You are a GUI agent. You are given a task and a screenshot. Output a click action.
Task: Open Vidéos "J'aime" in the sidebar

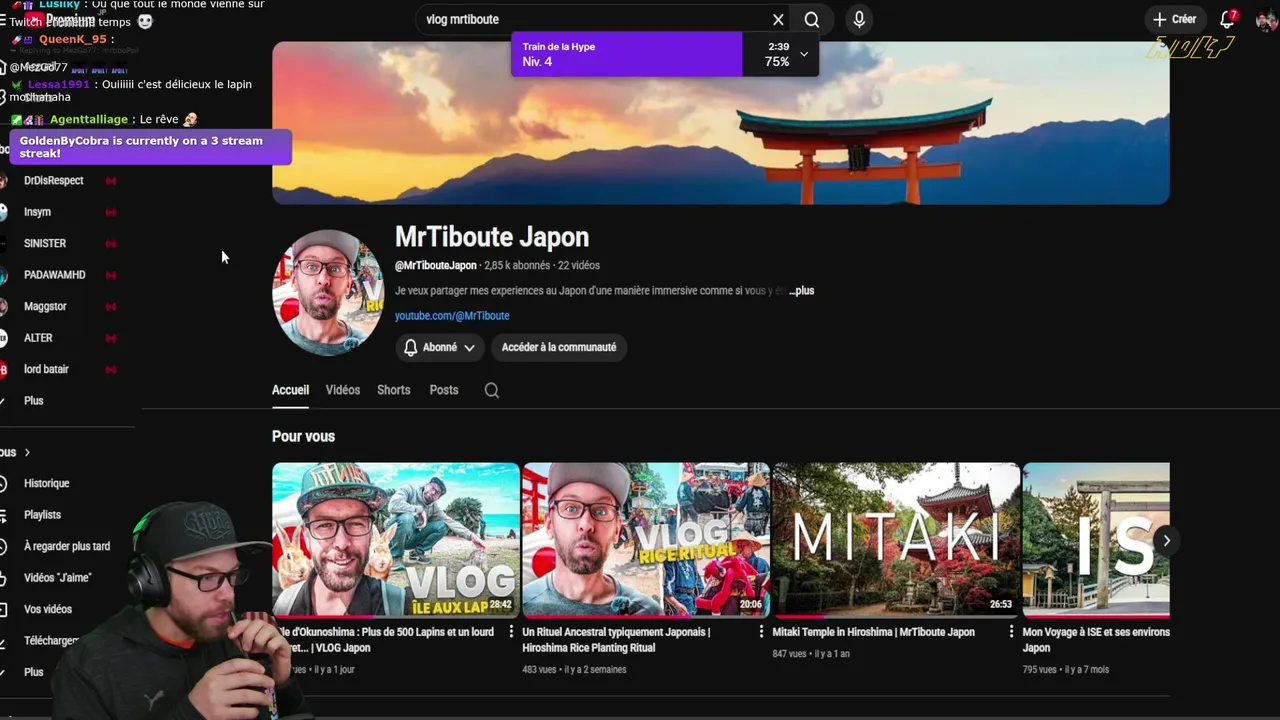point(60,578)
